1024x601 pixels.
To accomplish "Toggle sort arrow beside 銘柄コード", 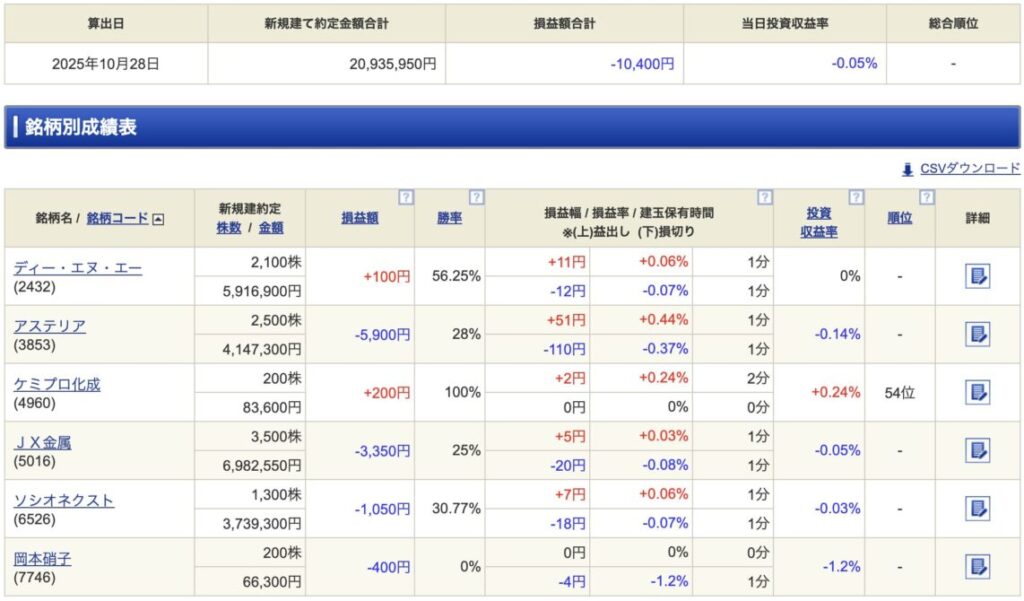I will pyautogui.click(x=158, y=218).
